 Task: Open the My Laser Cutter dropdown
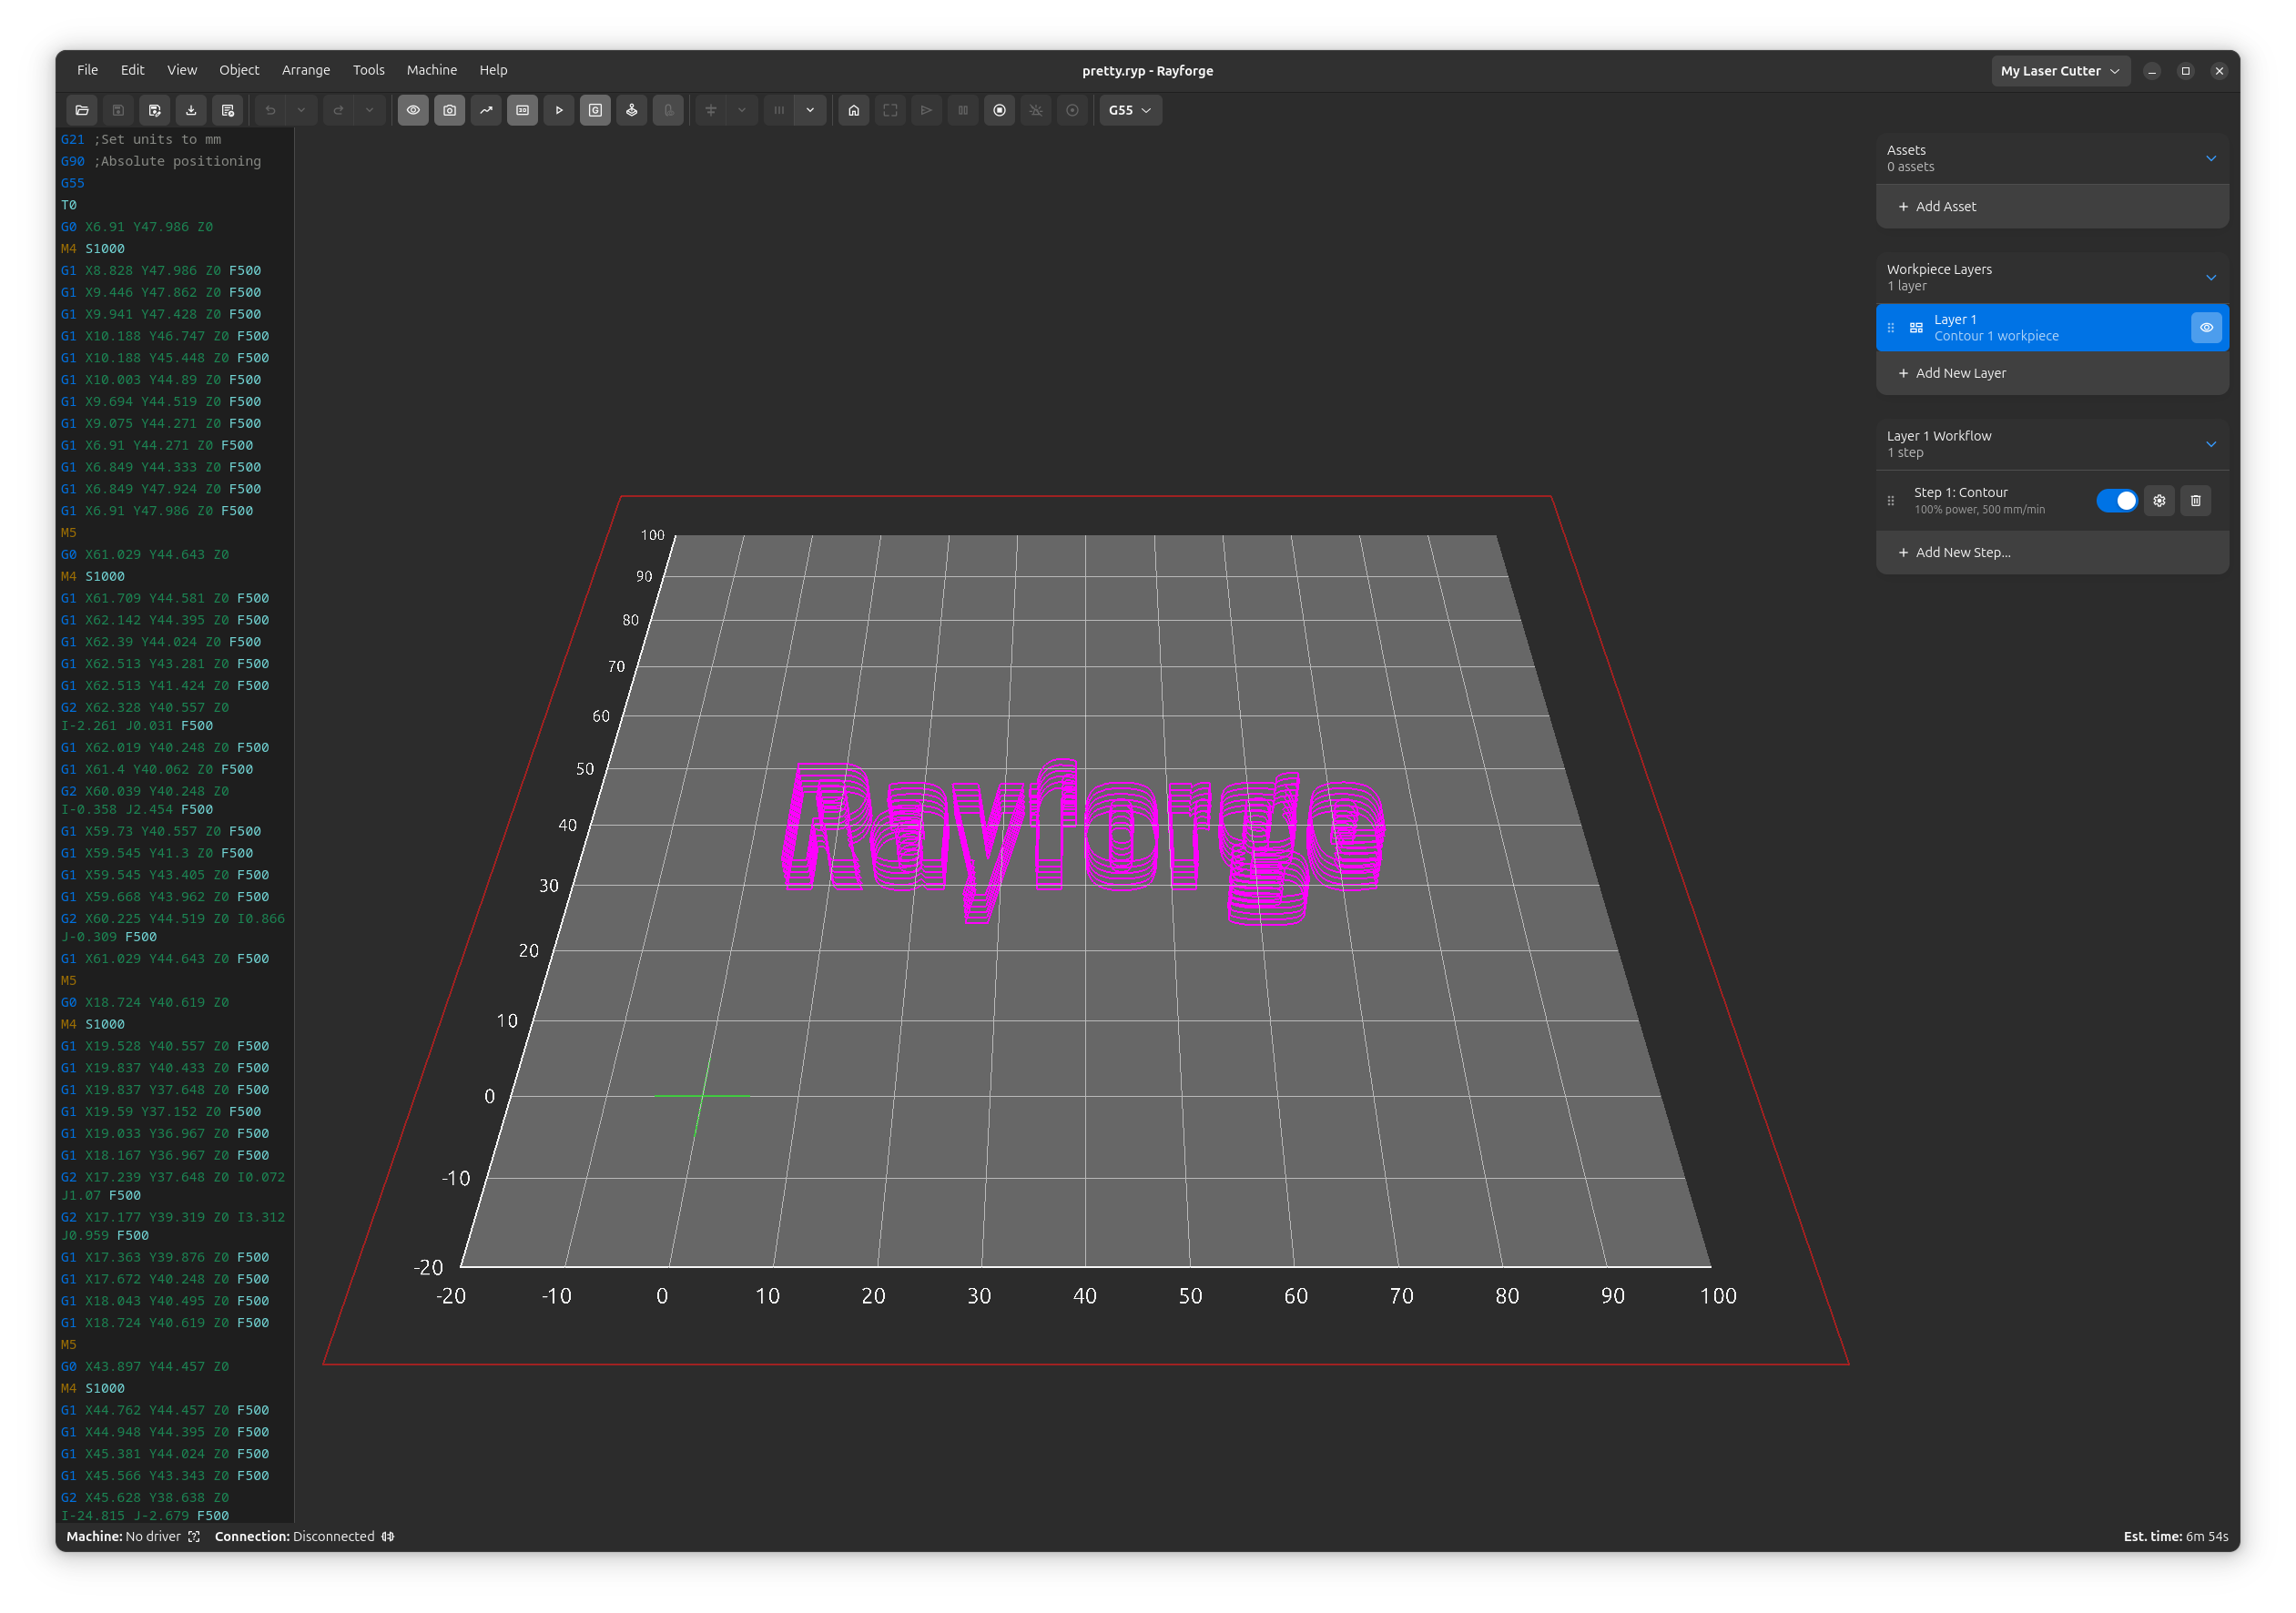coord(2060,70)
